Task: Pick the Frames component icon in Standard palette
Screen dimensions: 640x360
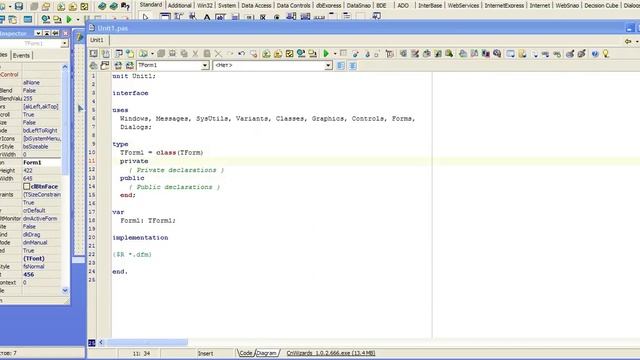Action: pos(165,17)
